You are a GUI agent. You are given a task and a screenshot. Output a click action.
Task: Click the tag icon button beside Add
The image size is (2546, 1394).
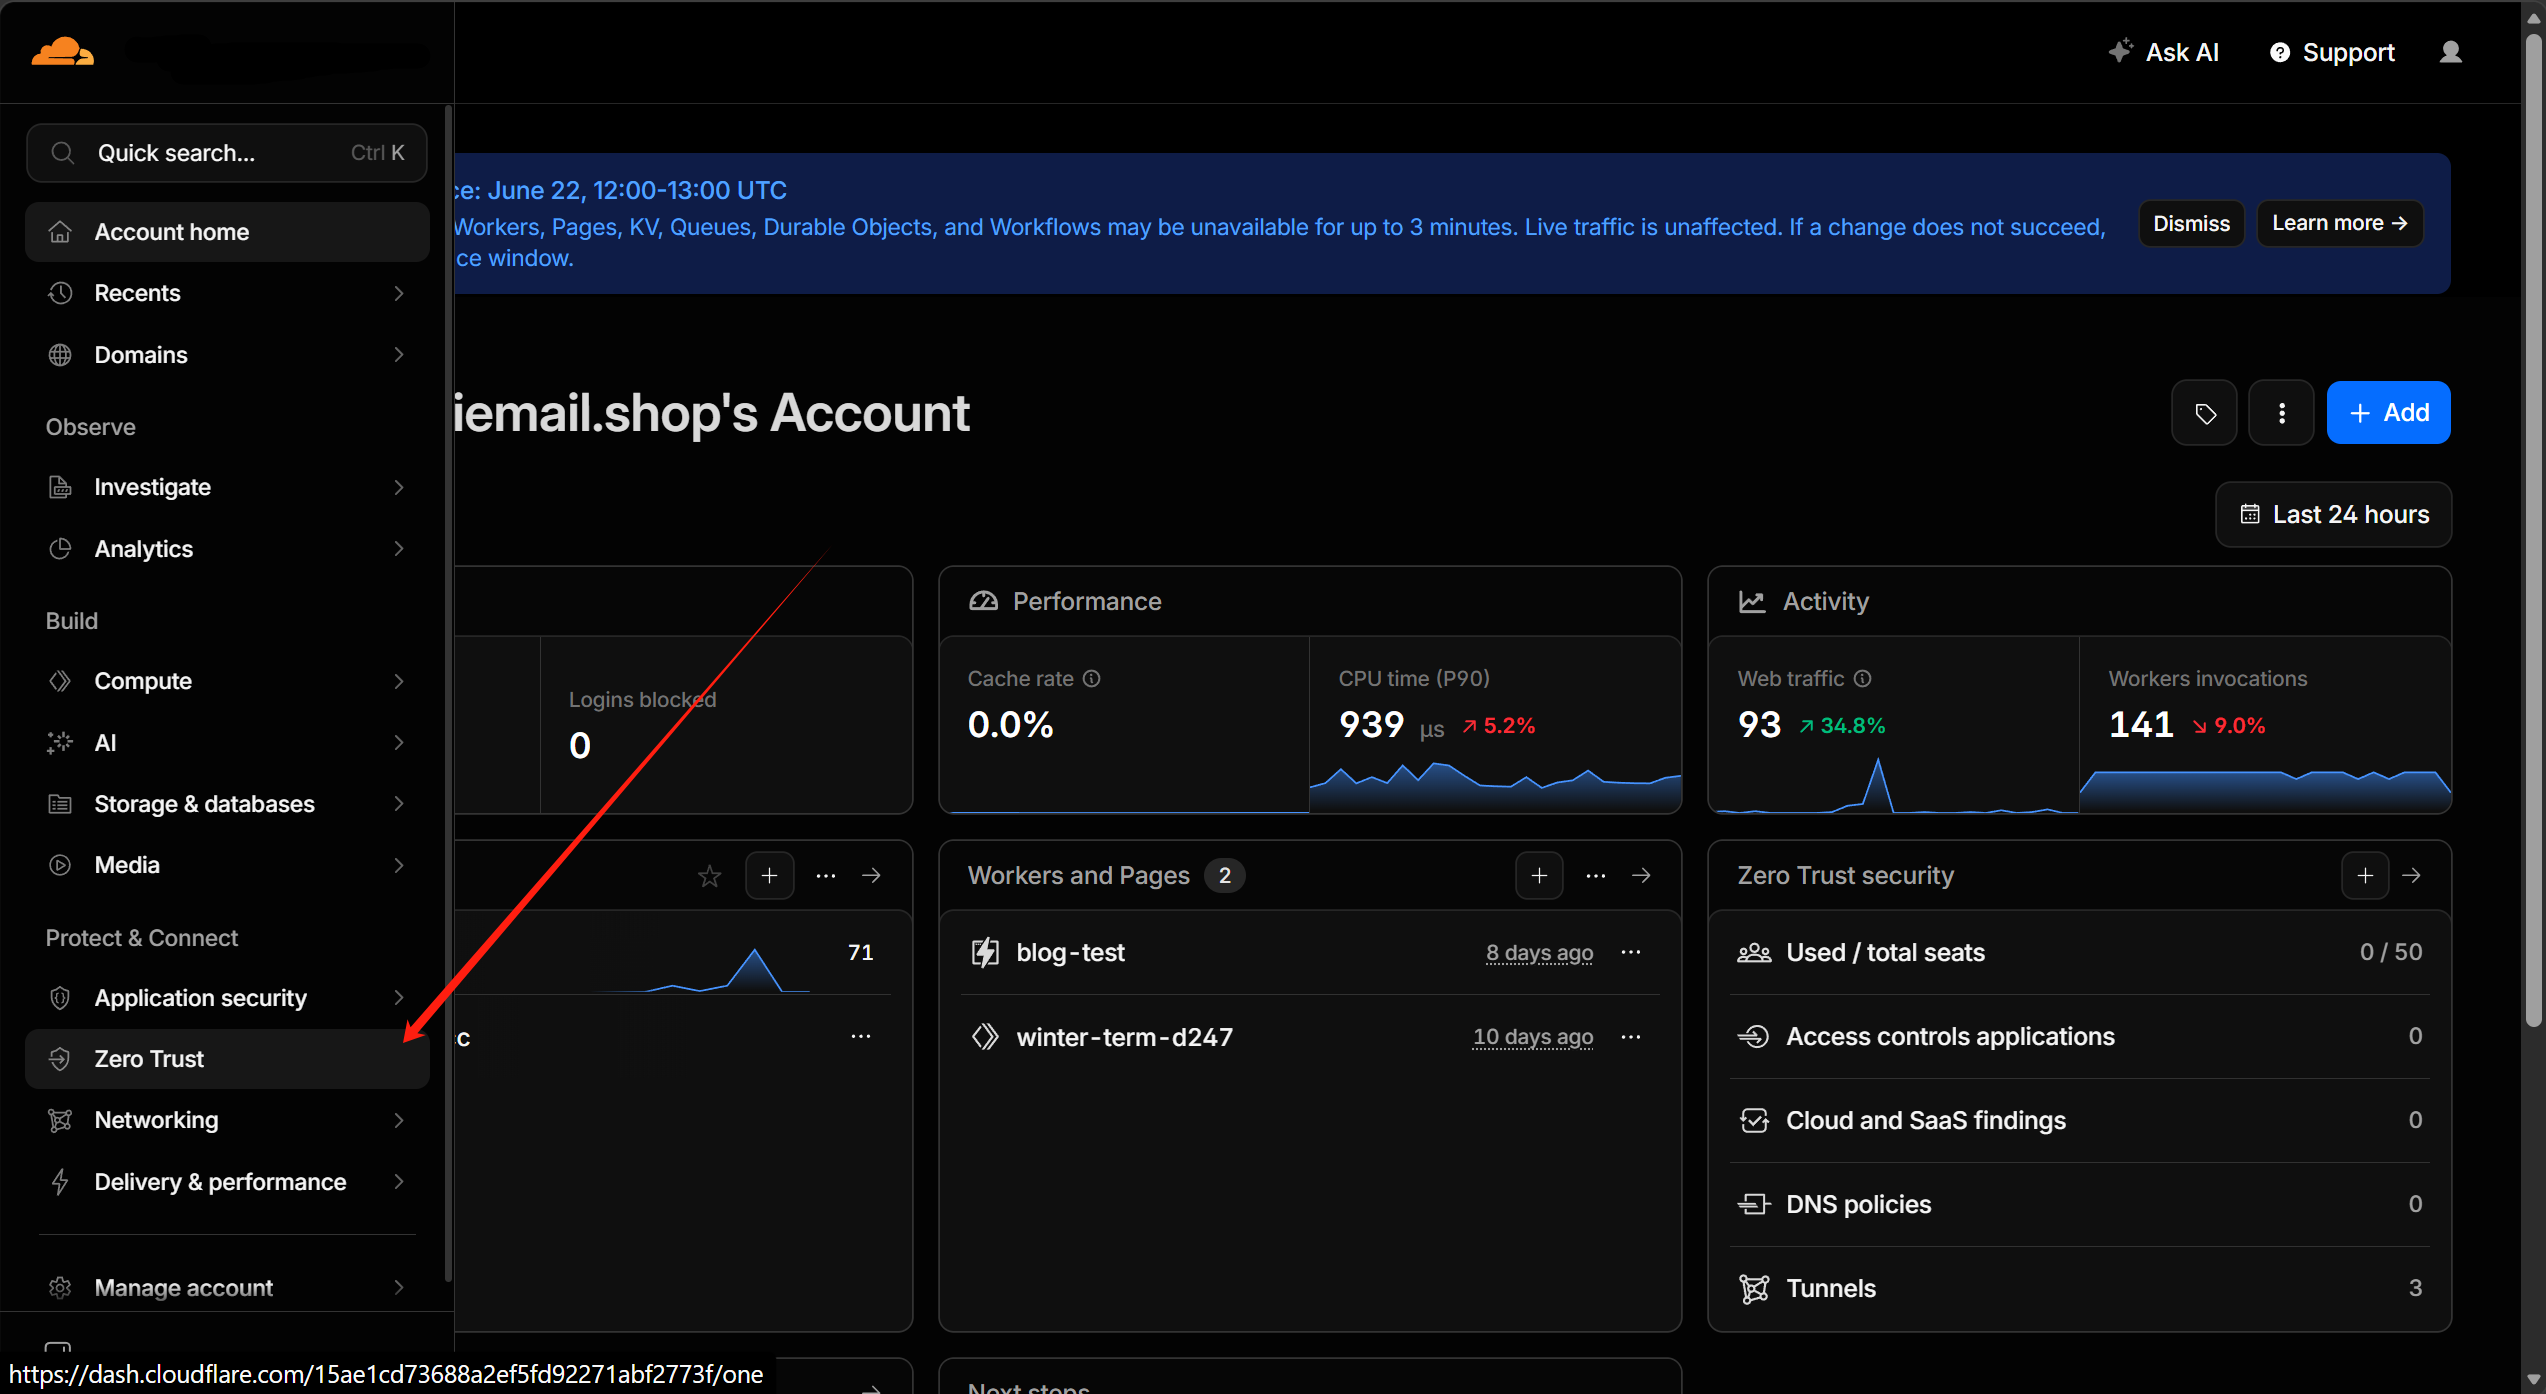[x=2204, y=413]
